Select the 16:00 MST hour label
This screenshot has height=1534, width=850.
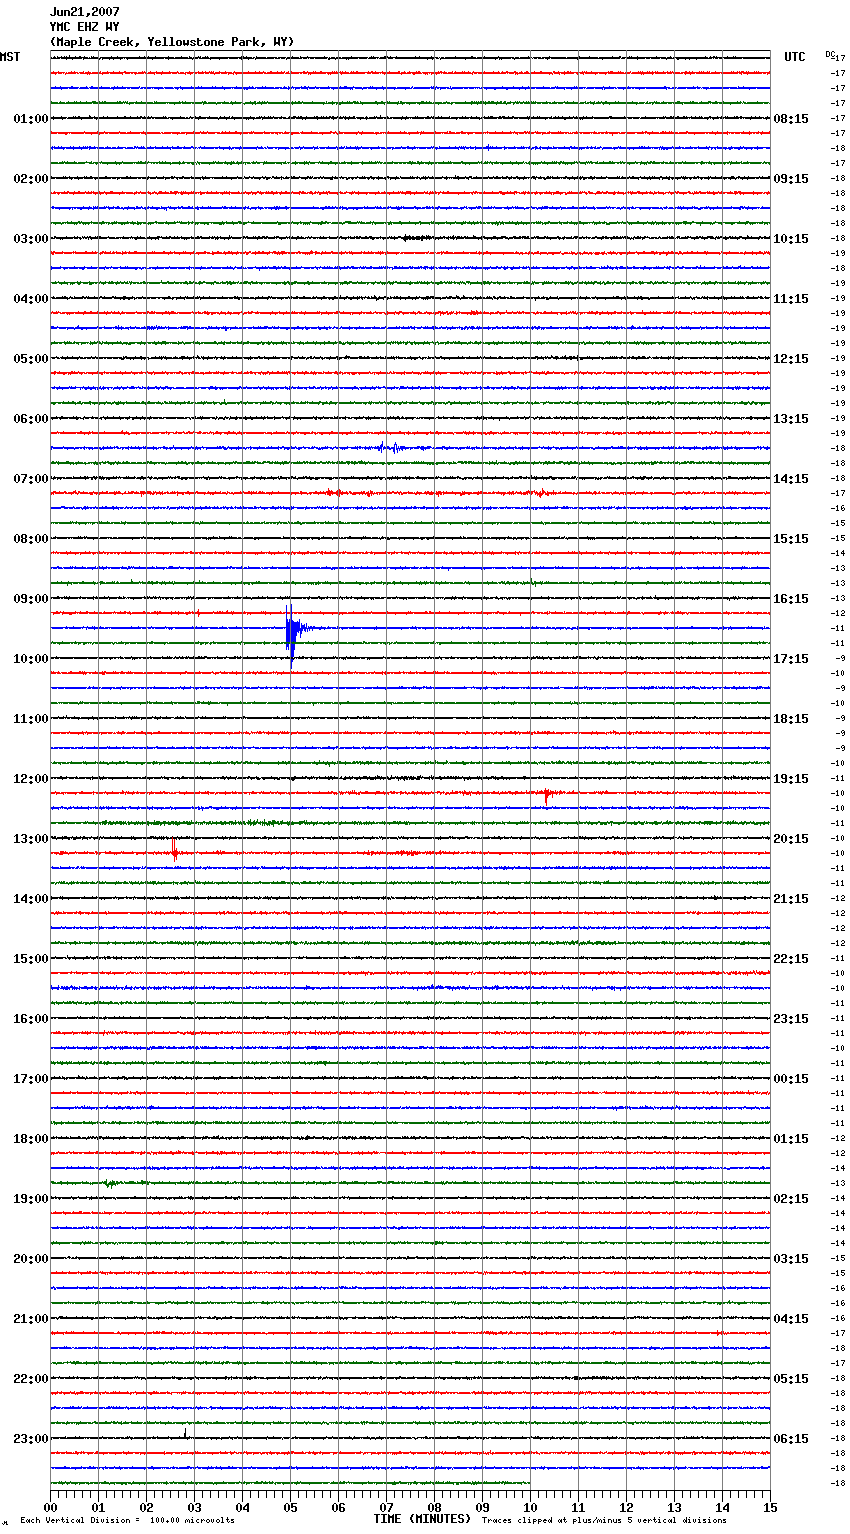pos(31,1019)
